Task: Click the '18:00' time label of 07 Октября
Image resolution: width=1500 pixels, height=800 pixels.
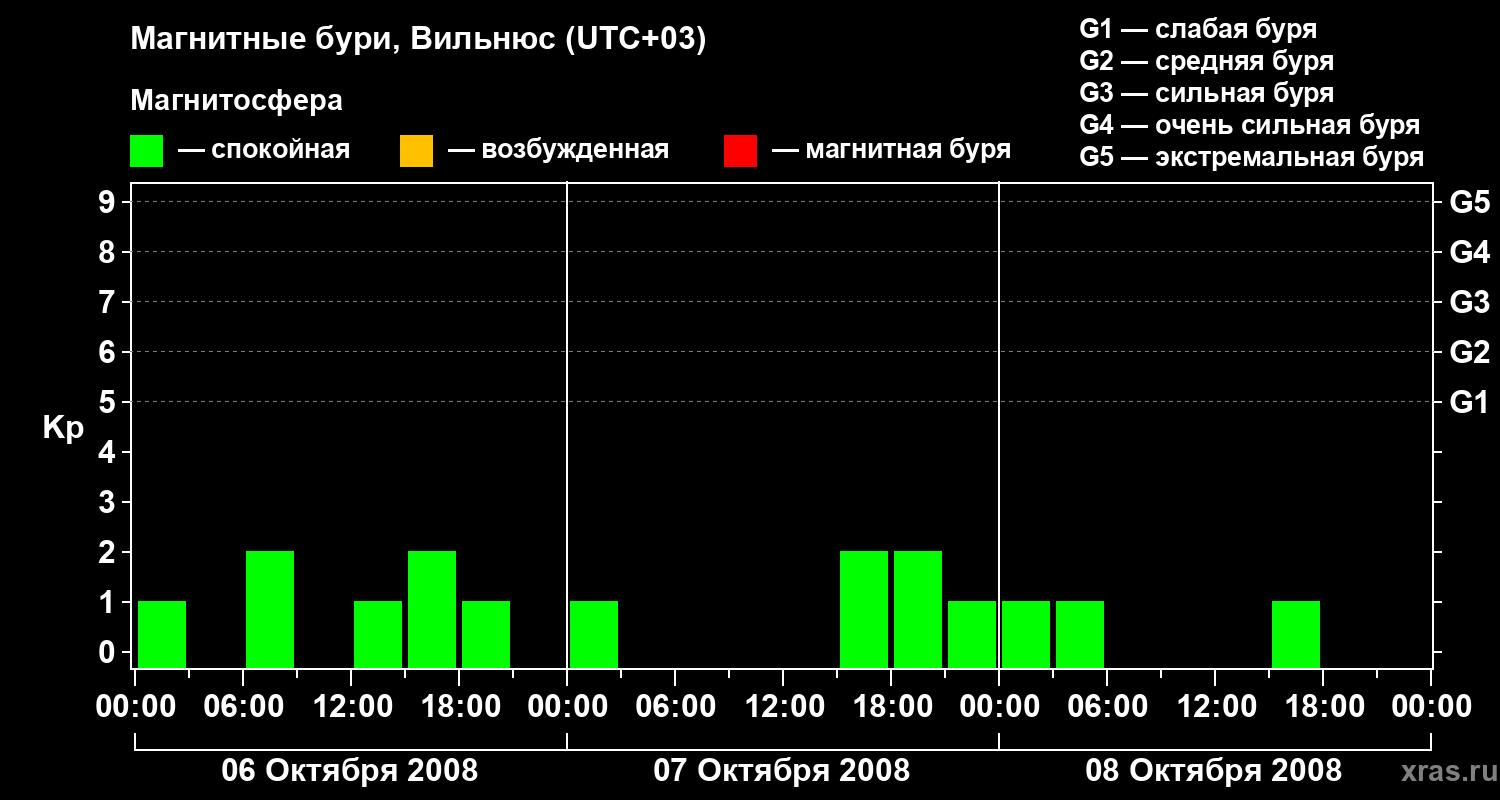Action: 891,707
